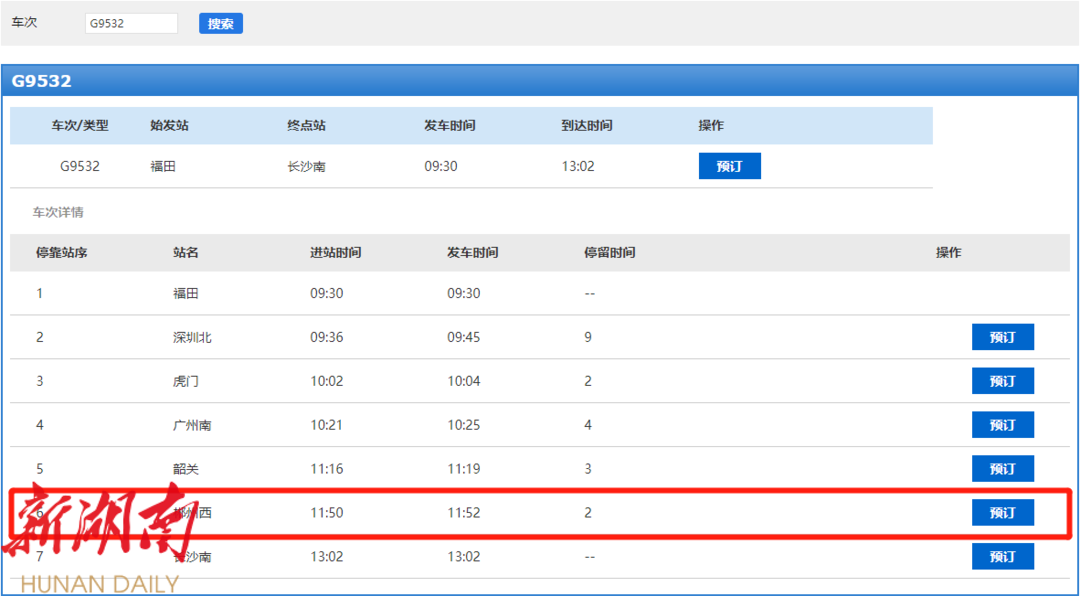This screenshot has height=596, width=1080.
Task: Select 预订 in the 广州南 row
Action: (x=1002, y=425)
